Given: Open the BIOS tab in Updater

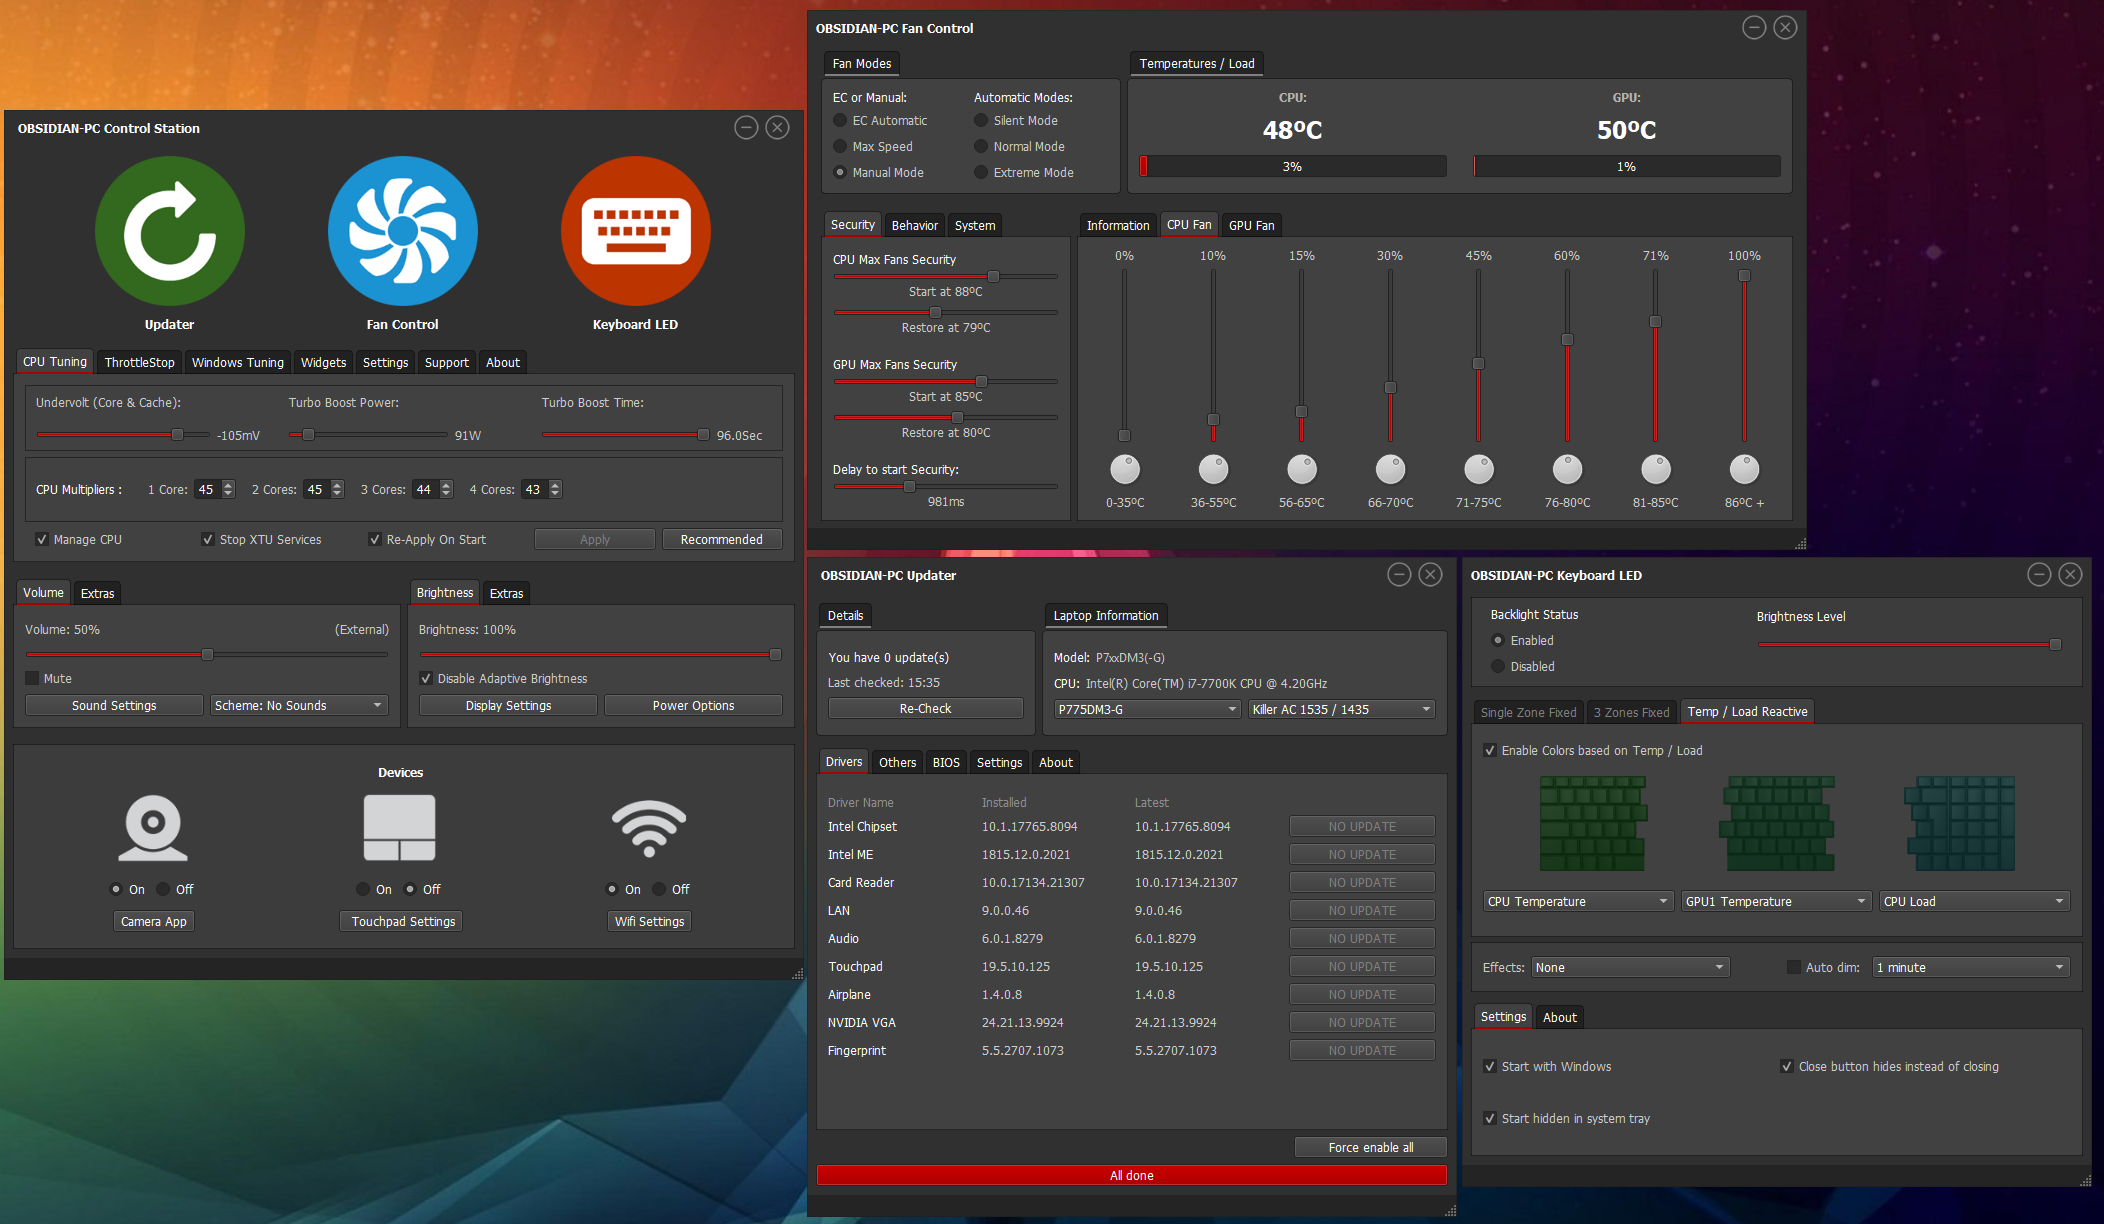Looking at the screenshot, I should click(946, 762).
